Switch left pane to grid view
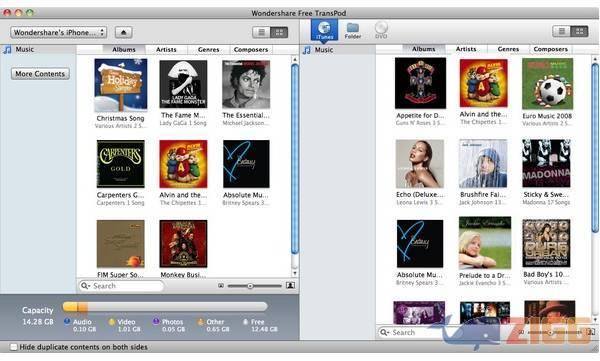 (279, 33)
